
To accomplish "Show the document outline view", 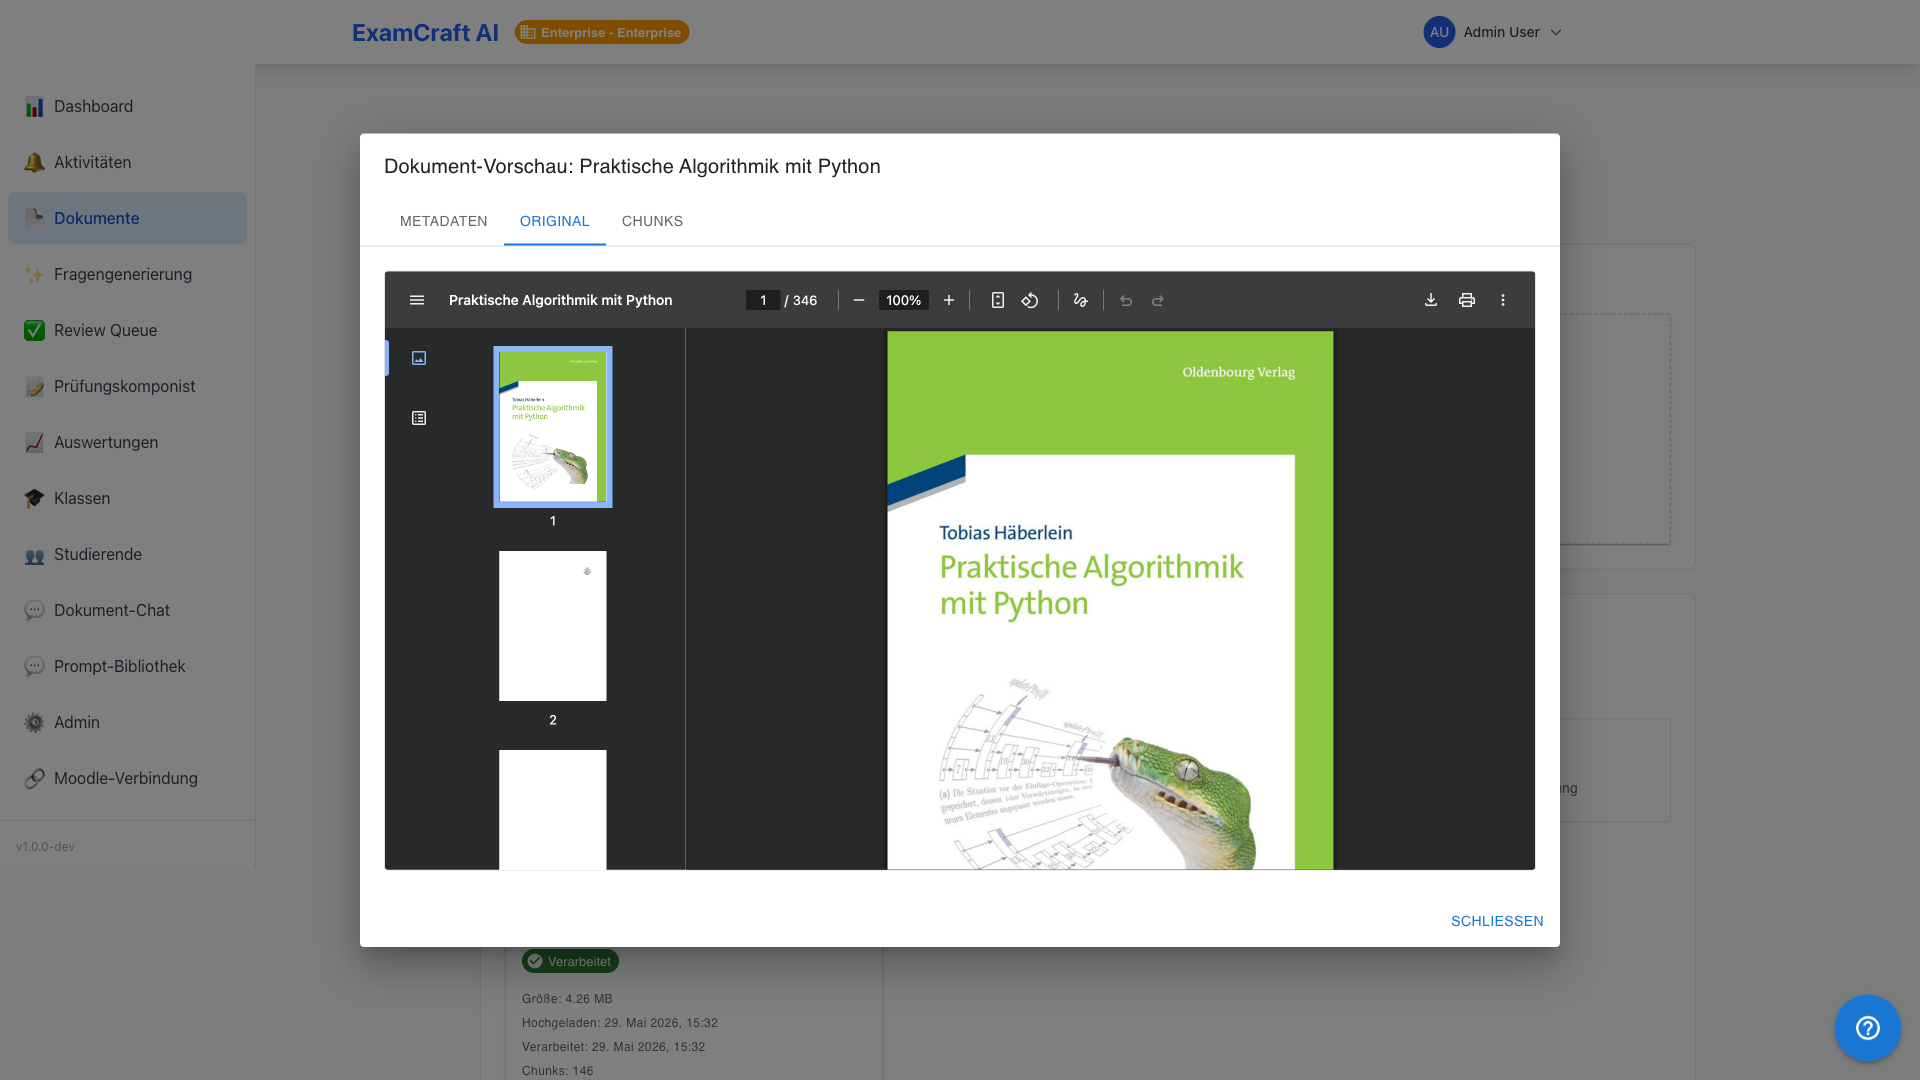I will (419, 418).
